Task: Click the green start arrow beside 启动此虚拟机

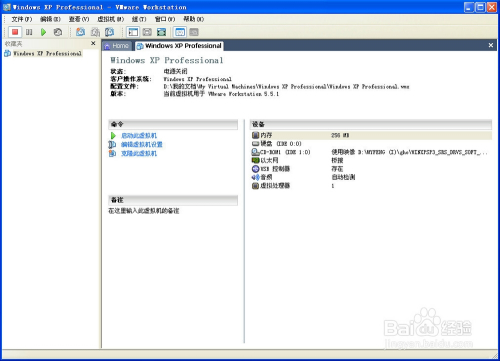Action: pos(113,136)
